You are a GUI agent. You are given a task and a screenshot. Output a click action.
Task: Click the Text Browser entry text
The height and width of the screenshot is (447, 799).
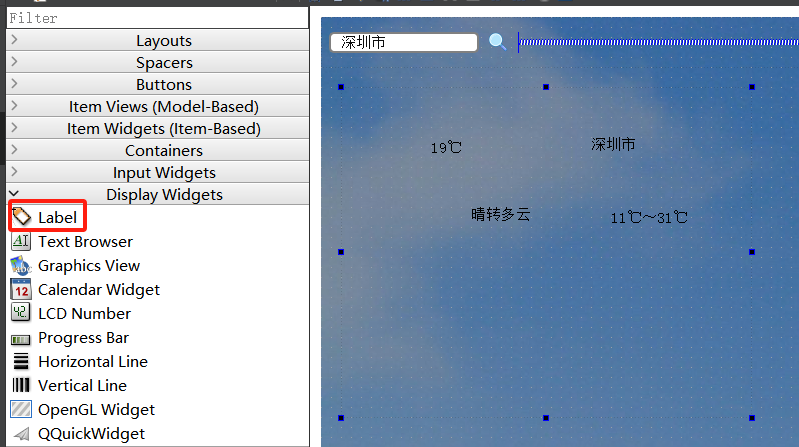tap(85, 241)
